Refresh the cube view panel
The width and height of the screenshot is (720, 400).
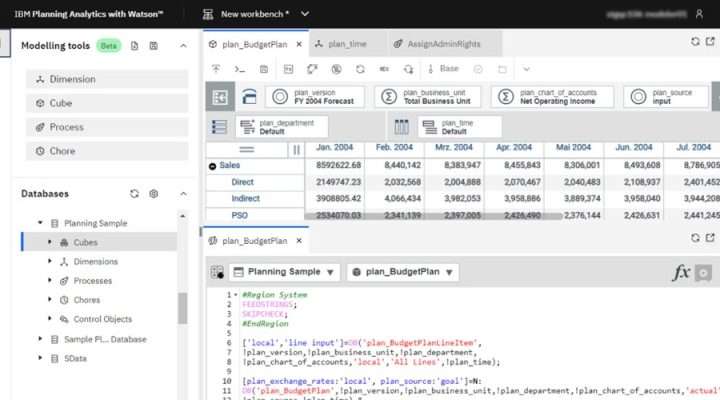click(695, 42)
